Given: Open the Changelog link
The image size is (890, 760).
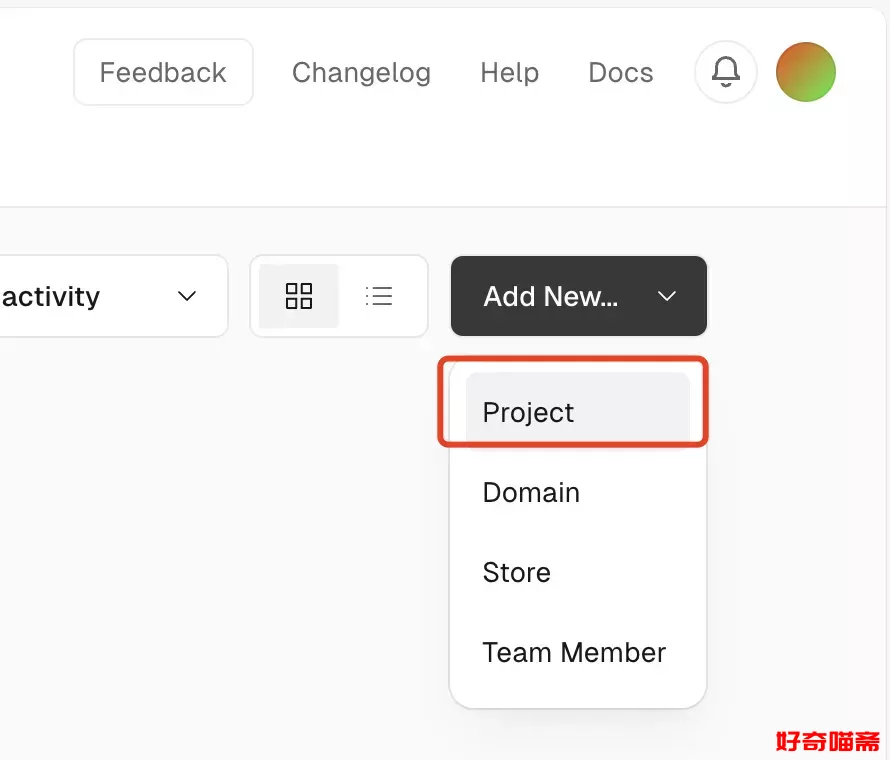Looking at the screenshot, I should coord(361,72).
